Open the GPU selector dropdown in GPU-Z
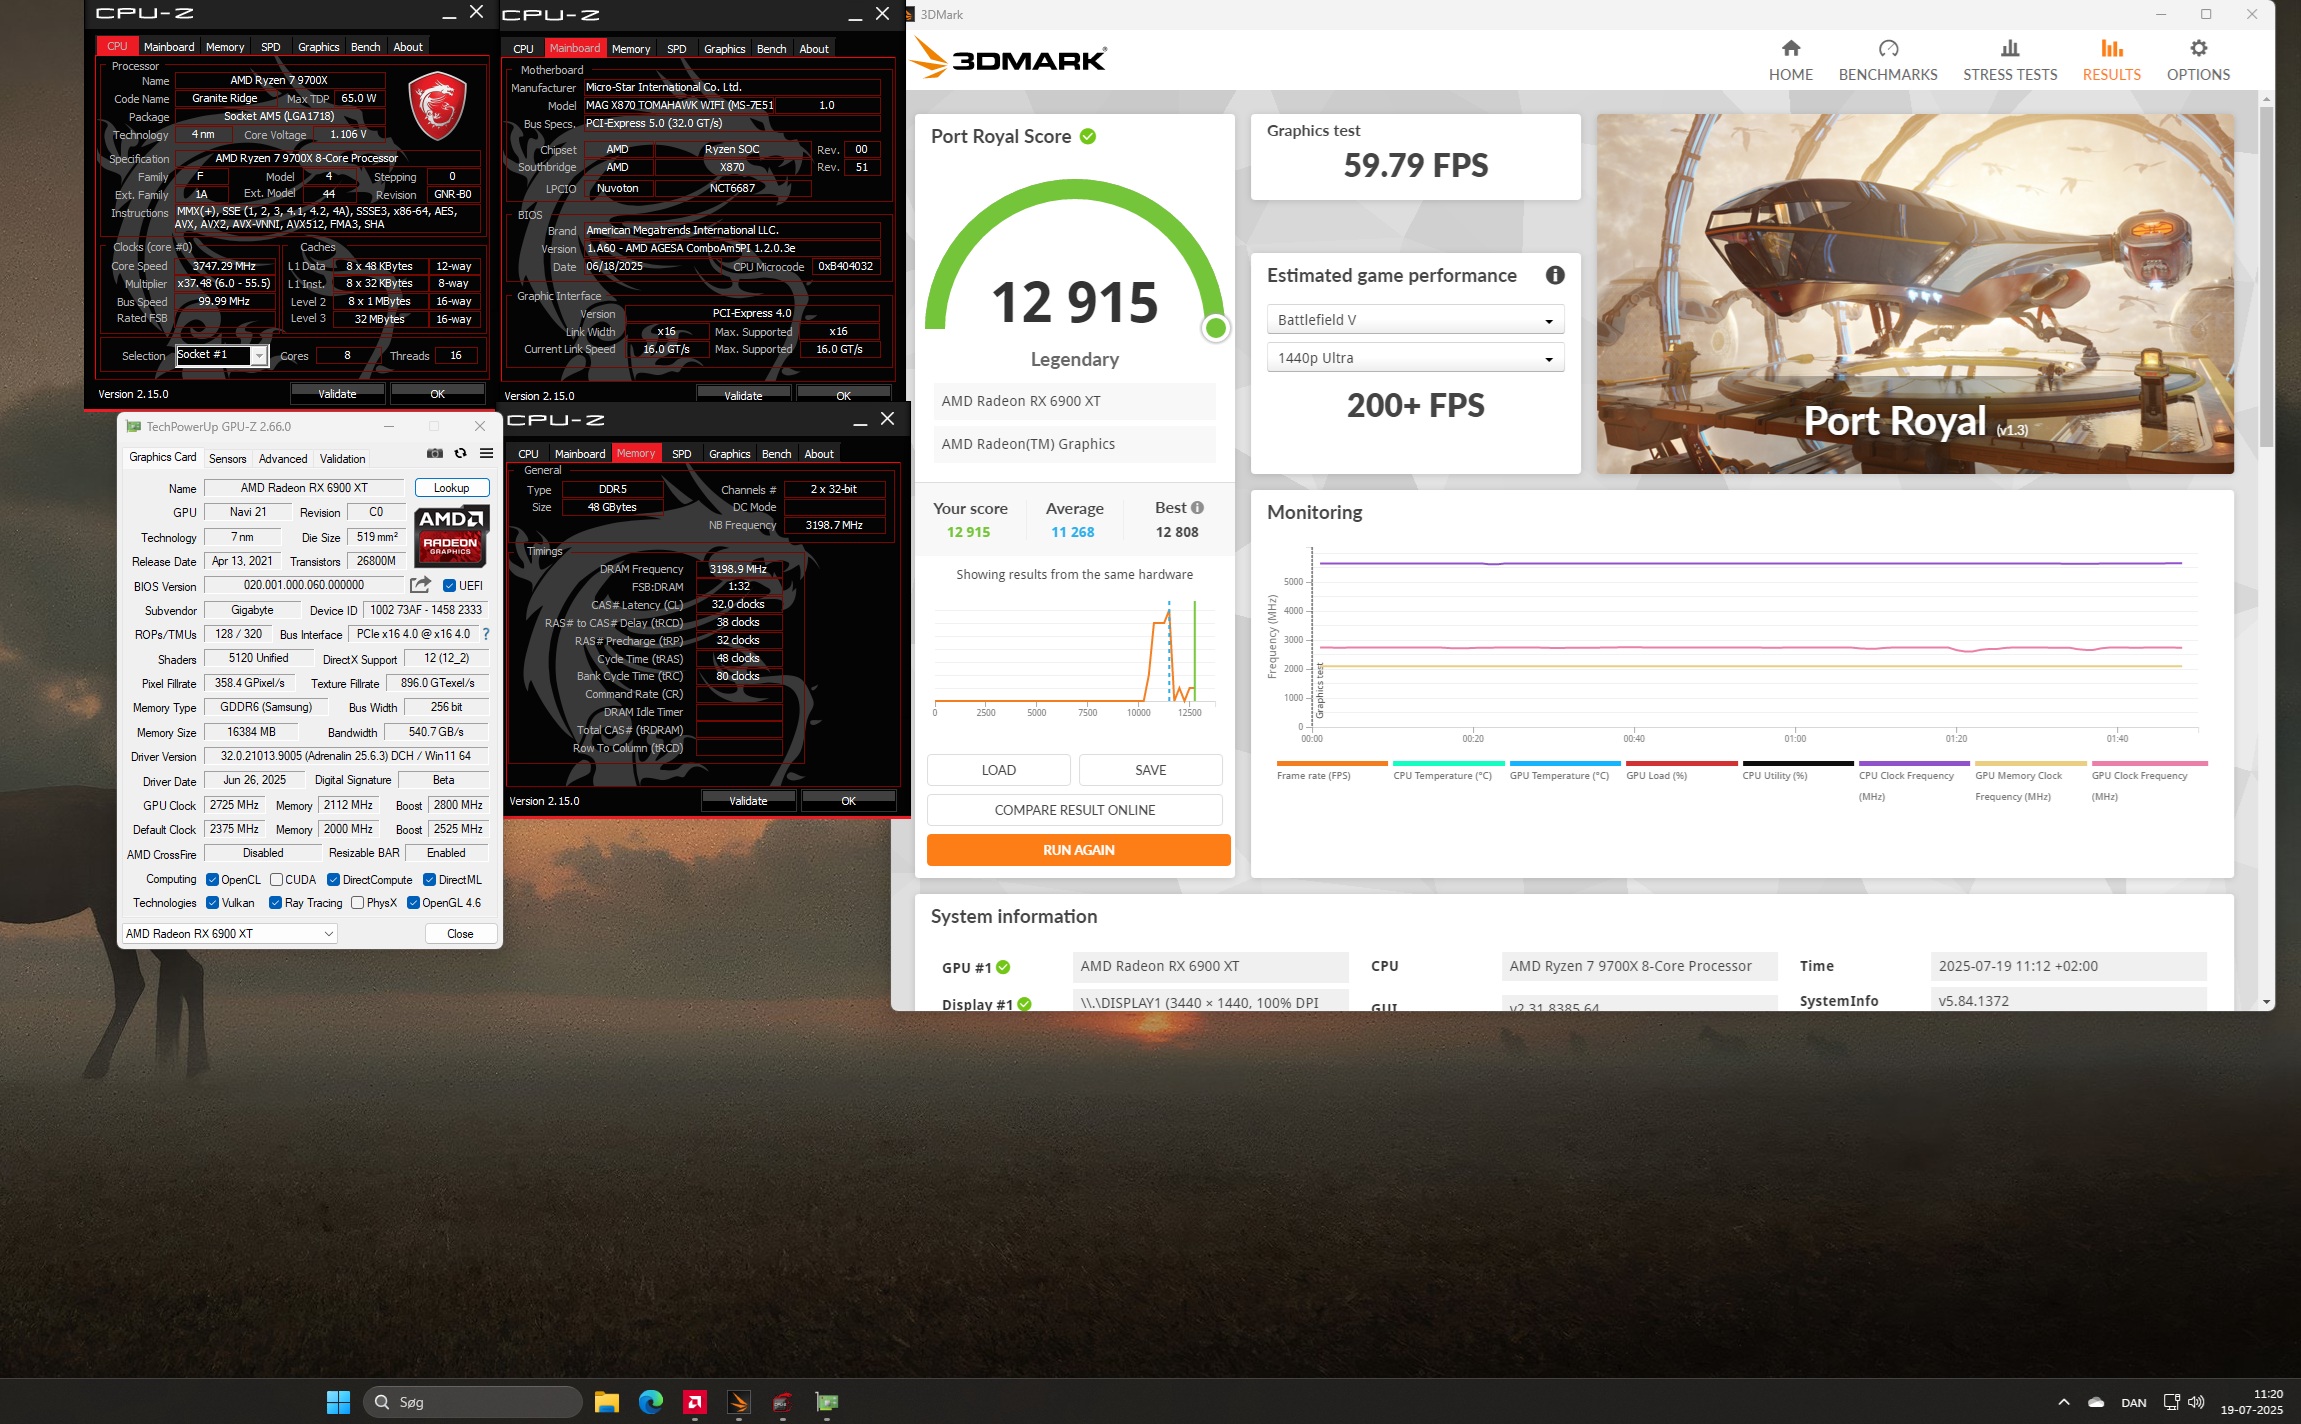Image resolution: width=2301 pixels, height=1424 pixels. (x=229, y=933)
